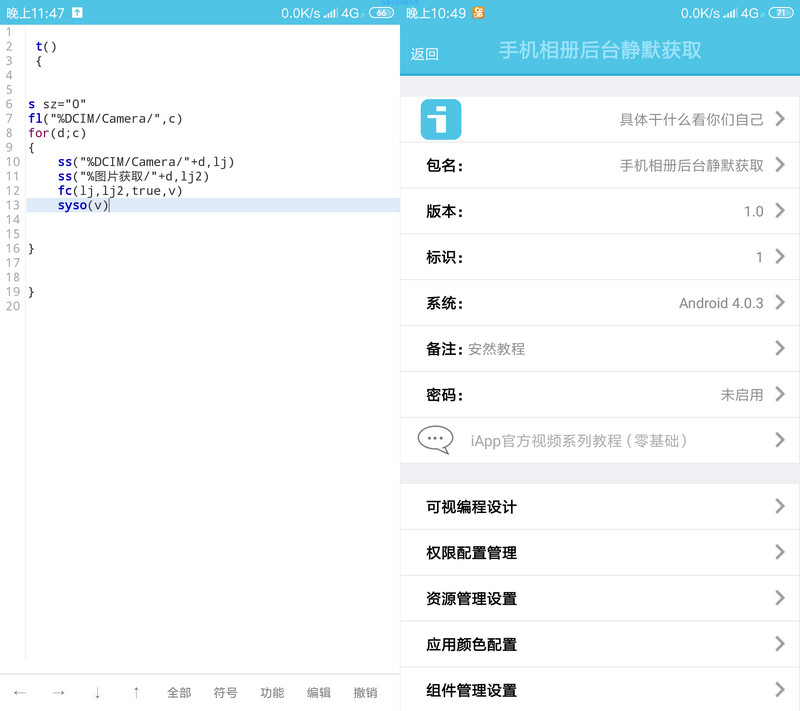Open 可视编程设计 settings entry
The height and width of the screenshot is (711, 800).
coord(600,506)
